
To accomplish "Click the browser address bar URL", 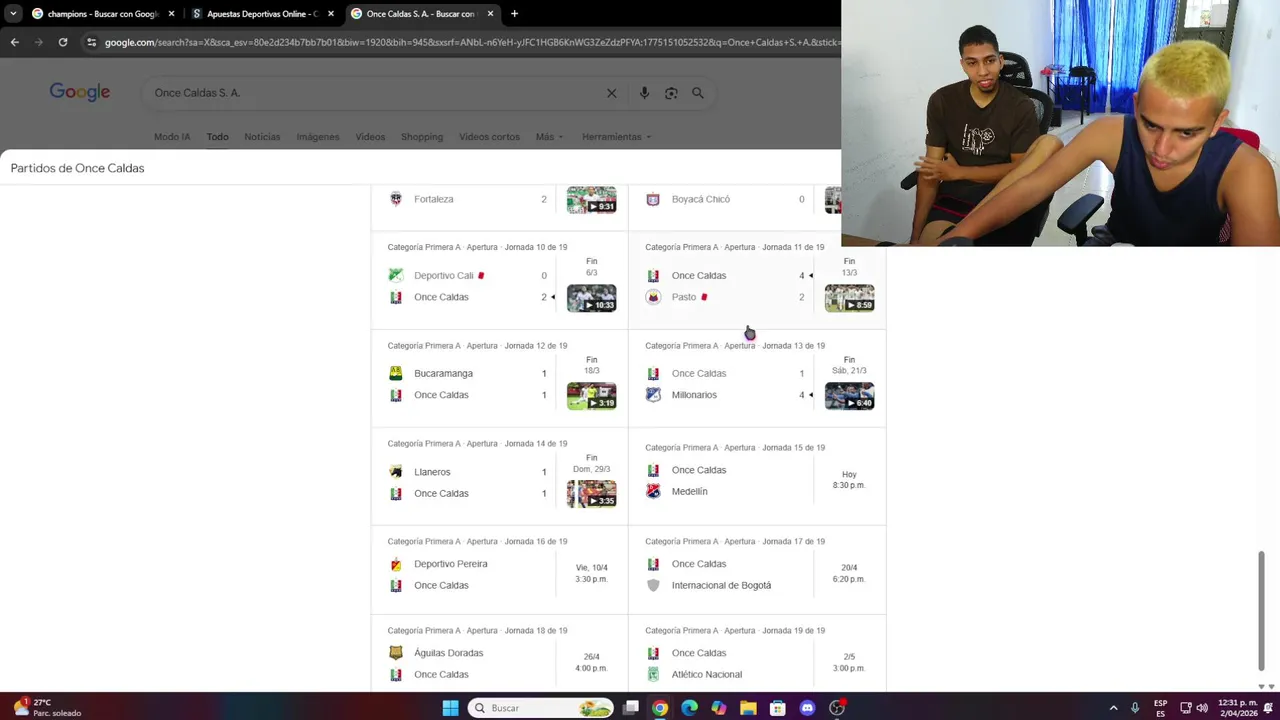I will click(x=470, y=42).
